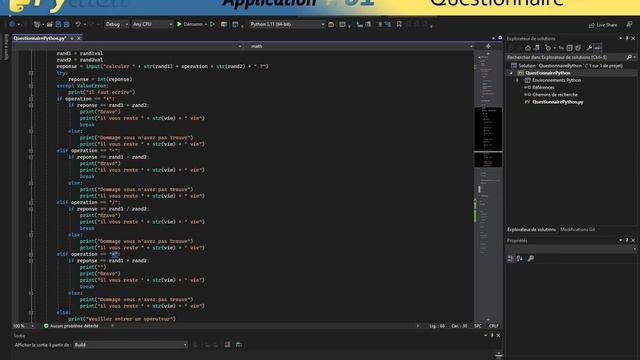Toggle auto-hide pin on Solution Explorer panel
The width and height of the screenshot is (640, 360).
627,38
